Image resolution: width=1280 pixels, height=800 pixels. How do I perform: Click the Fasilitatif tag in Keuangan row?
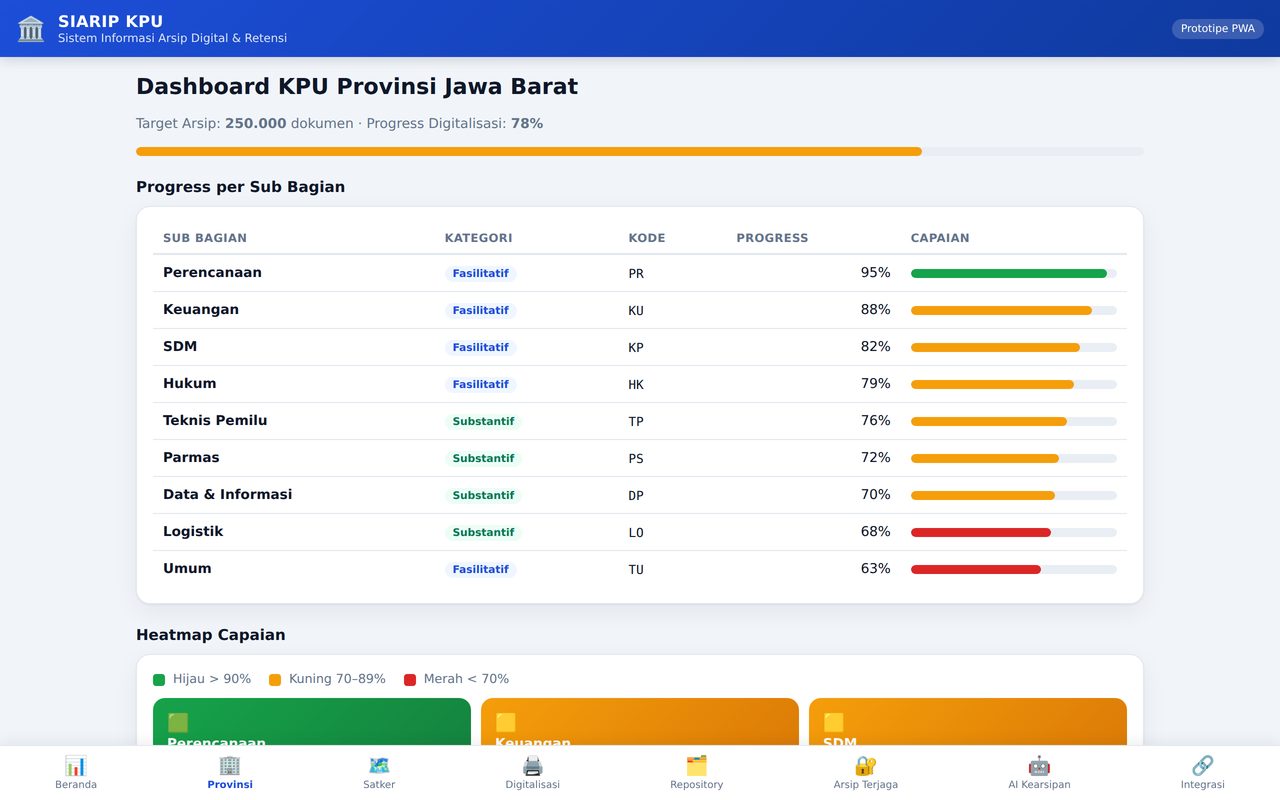coord(480,310)
